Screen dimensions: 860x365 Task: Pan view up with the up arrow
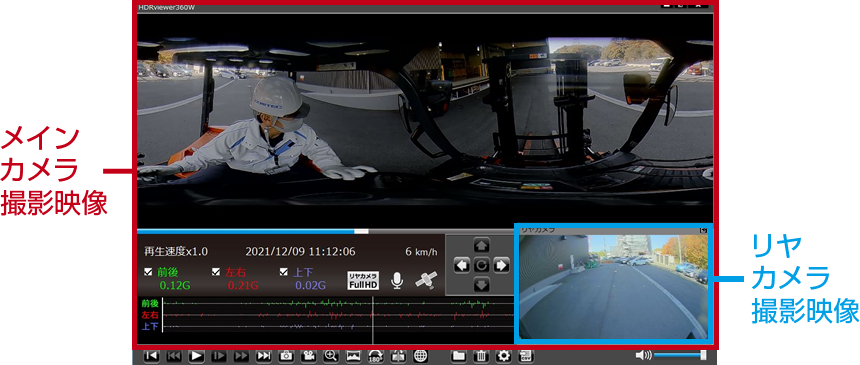481,245
